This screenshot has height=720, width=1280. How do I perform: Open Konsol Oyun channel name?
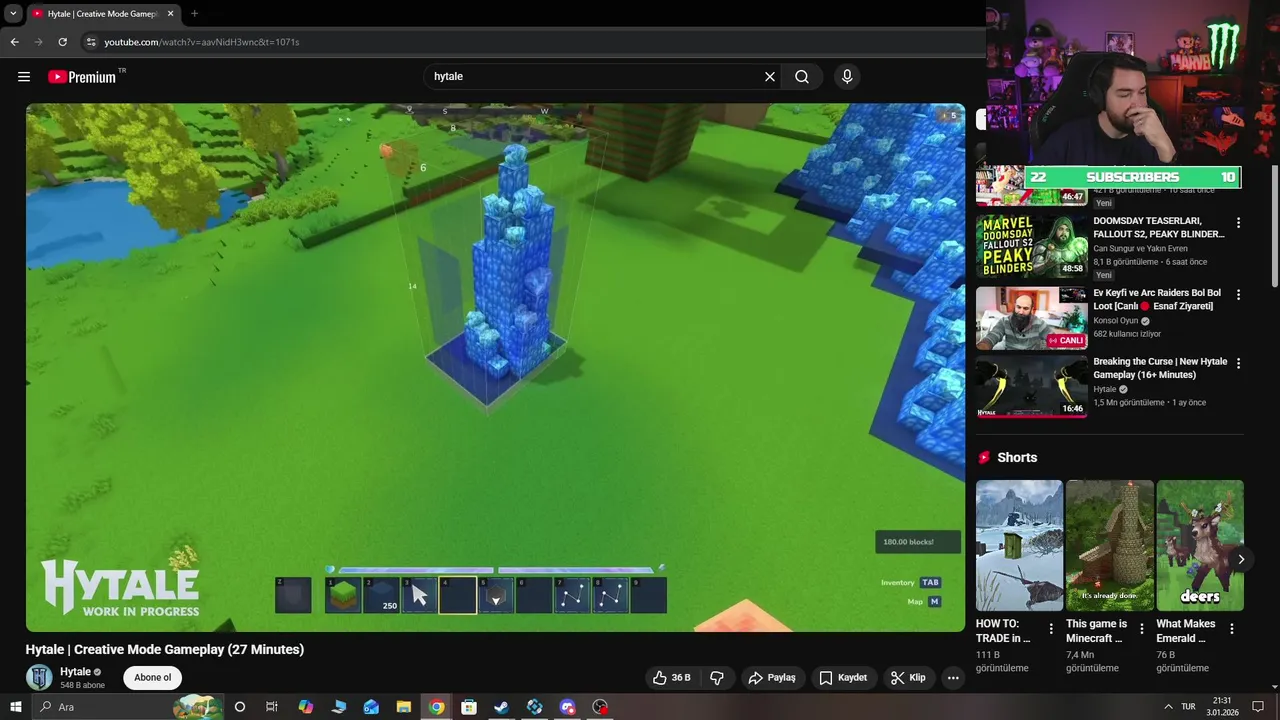coord(1116,321)
